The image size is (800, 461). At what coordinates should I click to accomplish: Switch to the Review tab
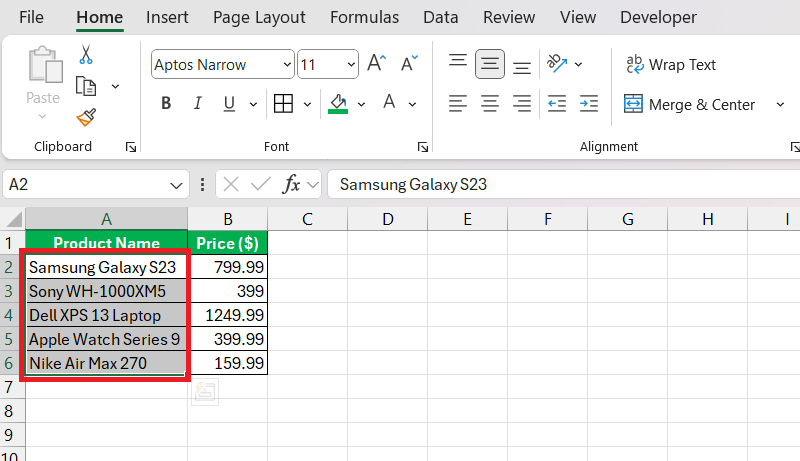509,17
